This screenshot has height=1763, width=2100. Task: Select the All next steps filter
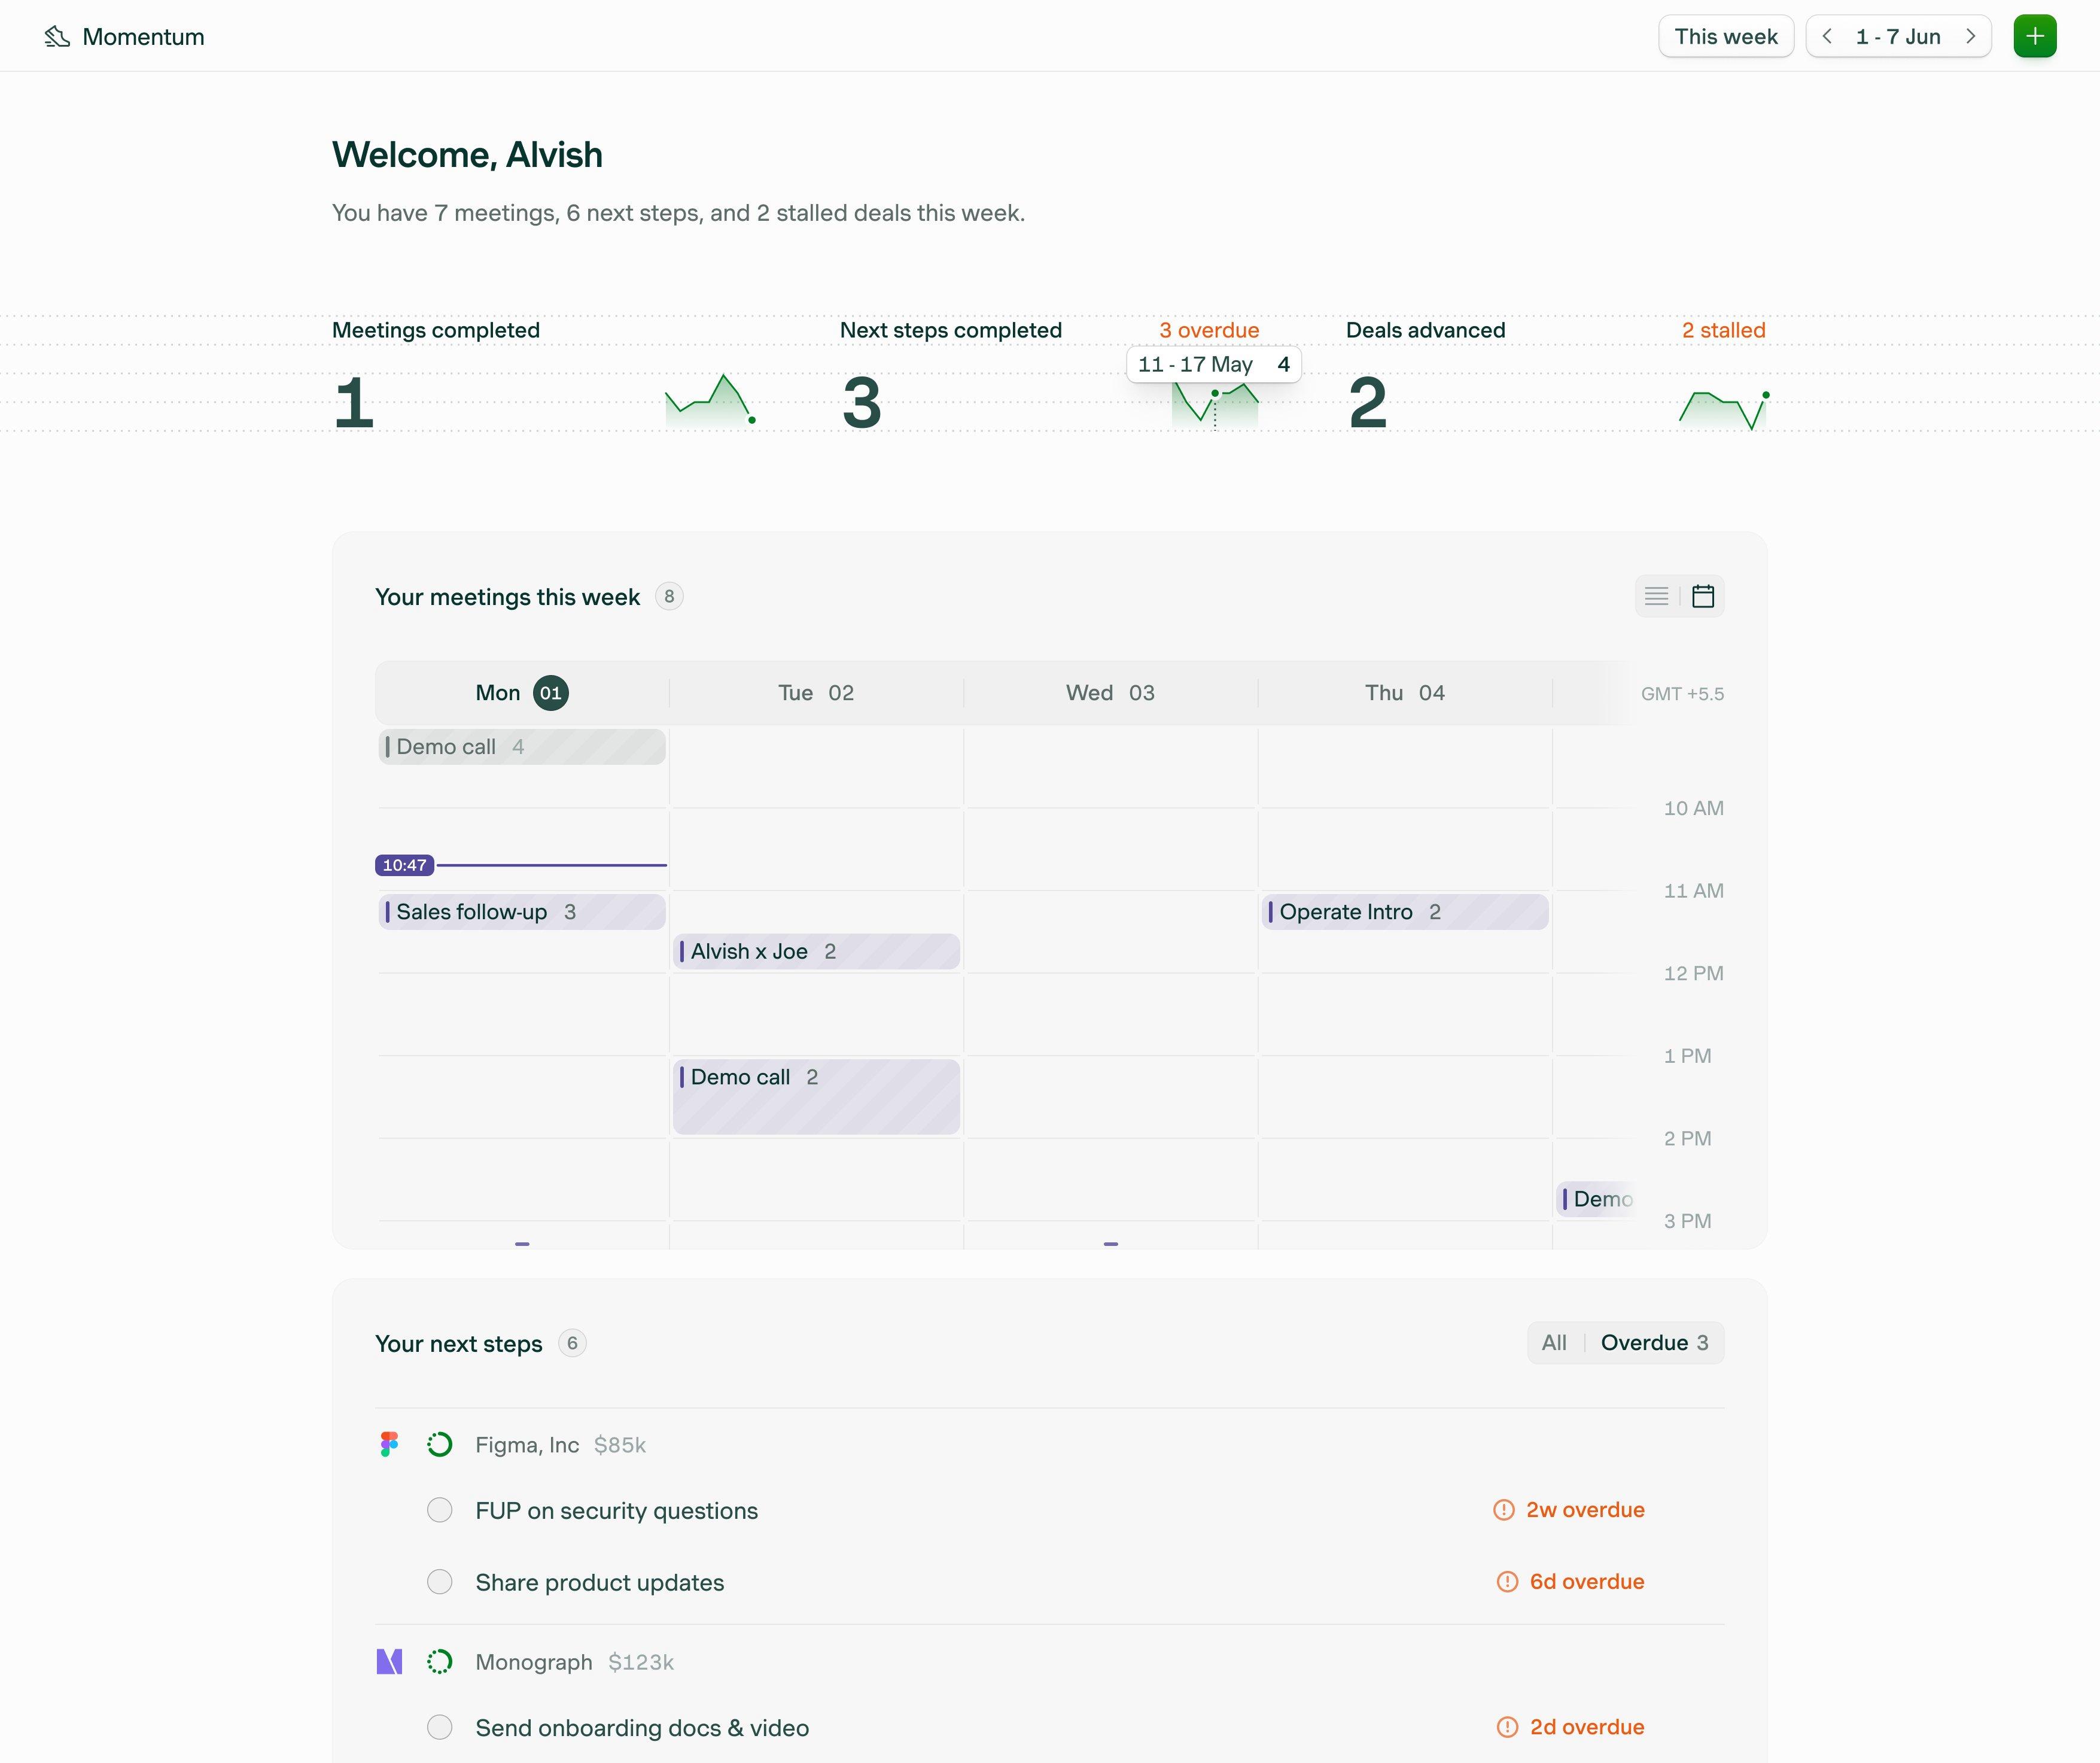[x=1554, y=1343]
